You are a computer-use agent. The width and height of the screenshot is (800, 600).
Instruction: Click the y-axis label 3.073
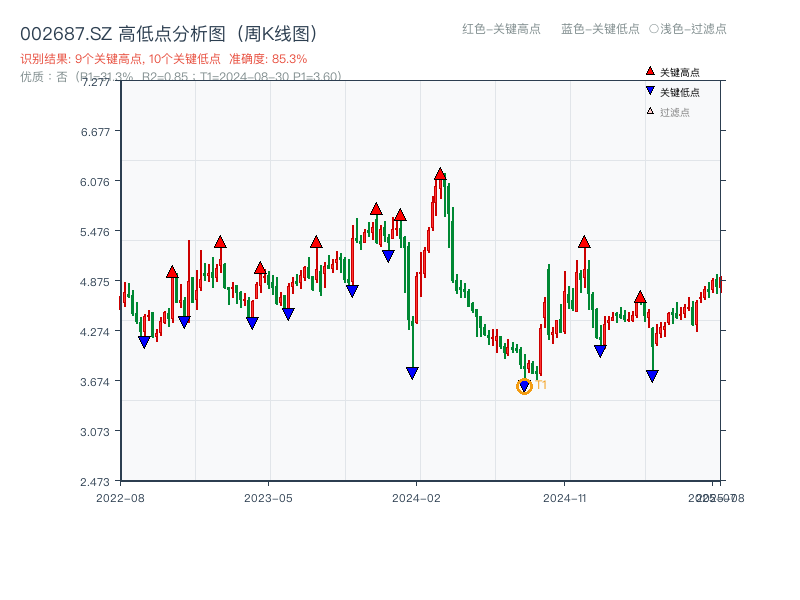95,432
